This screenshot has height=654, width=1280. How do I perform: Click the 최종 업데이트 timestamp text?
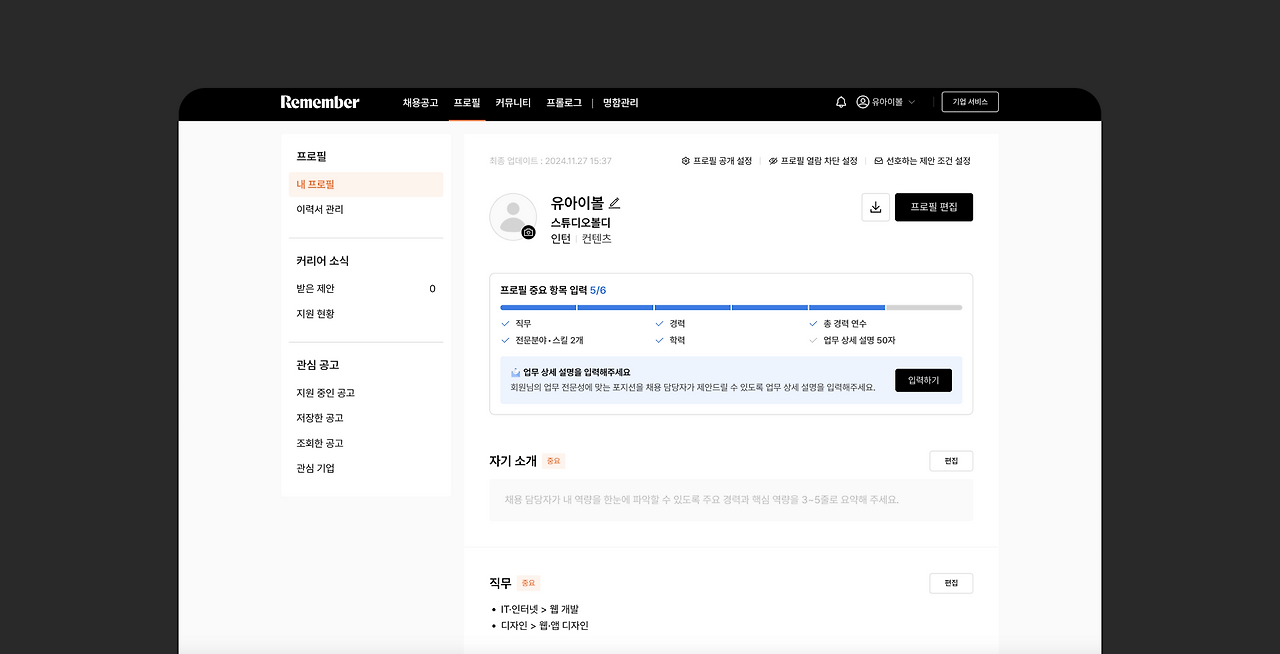pyautogui.click(x=550, y=161)
